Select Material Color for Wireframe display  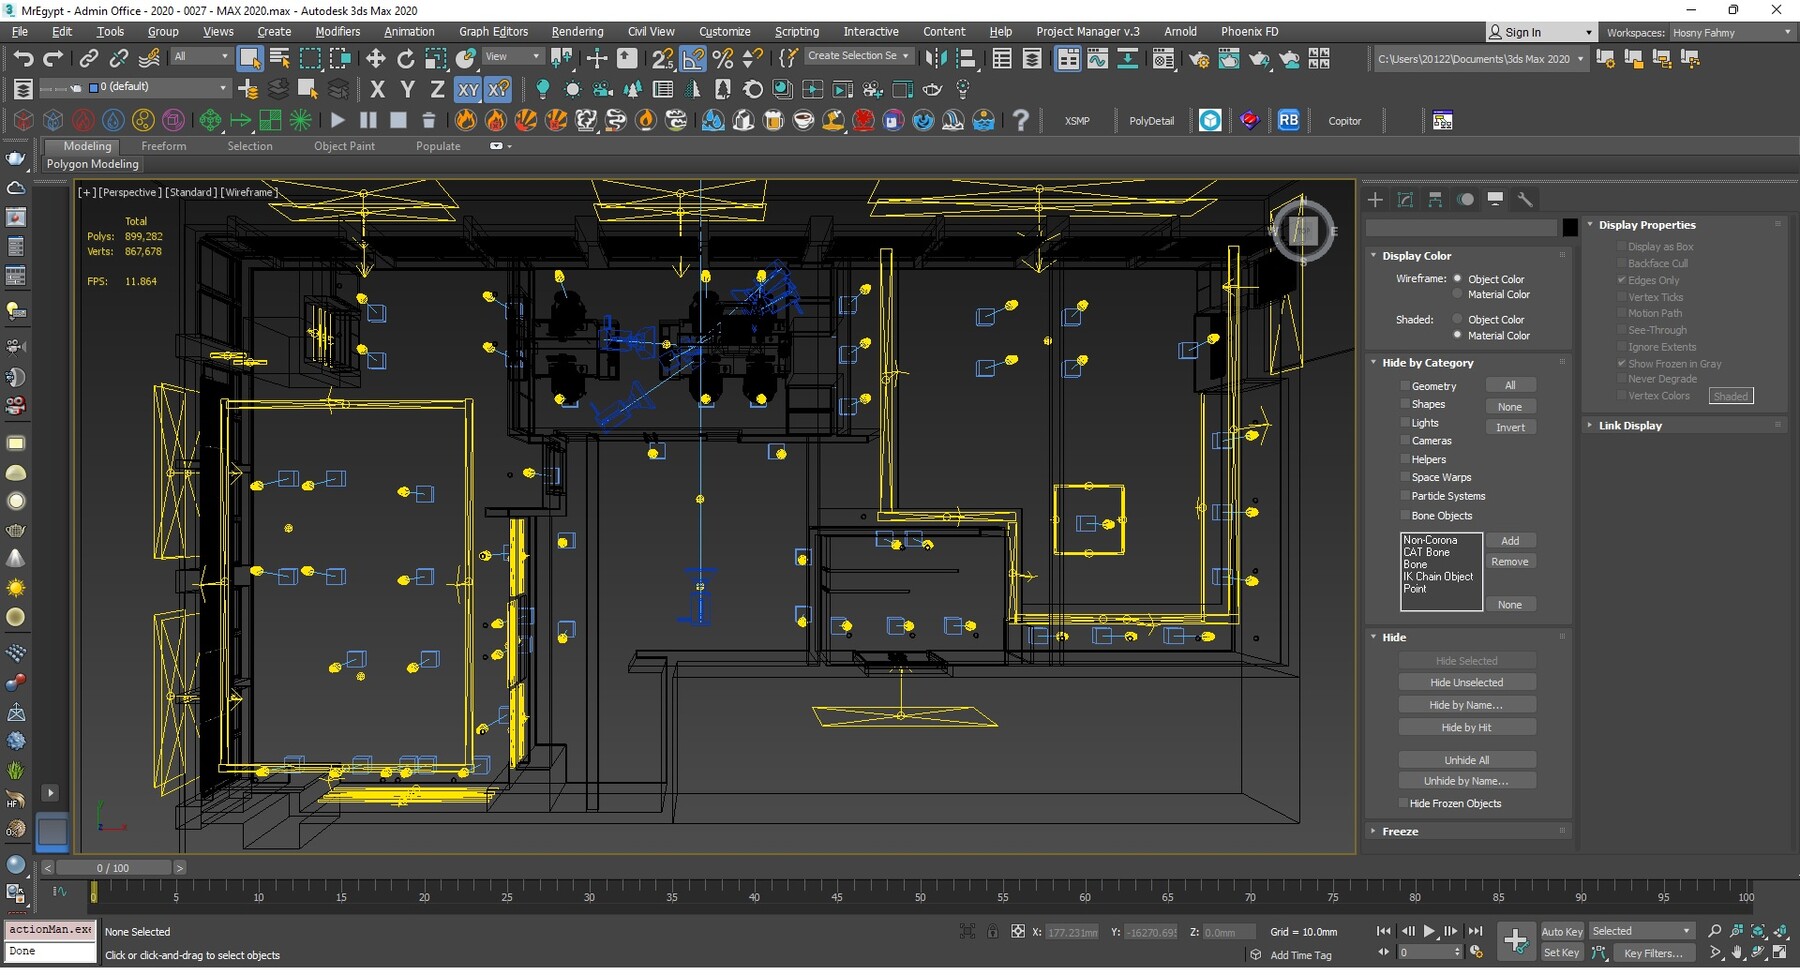pyautogui.click(x=1457, y=295)
